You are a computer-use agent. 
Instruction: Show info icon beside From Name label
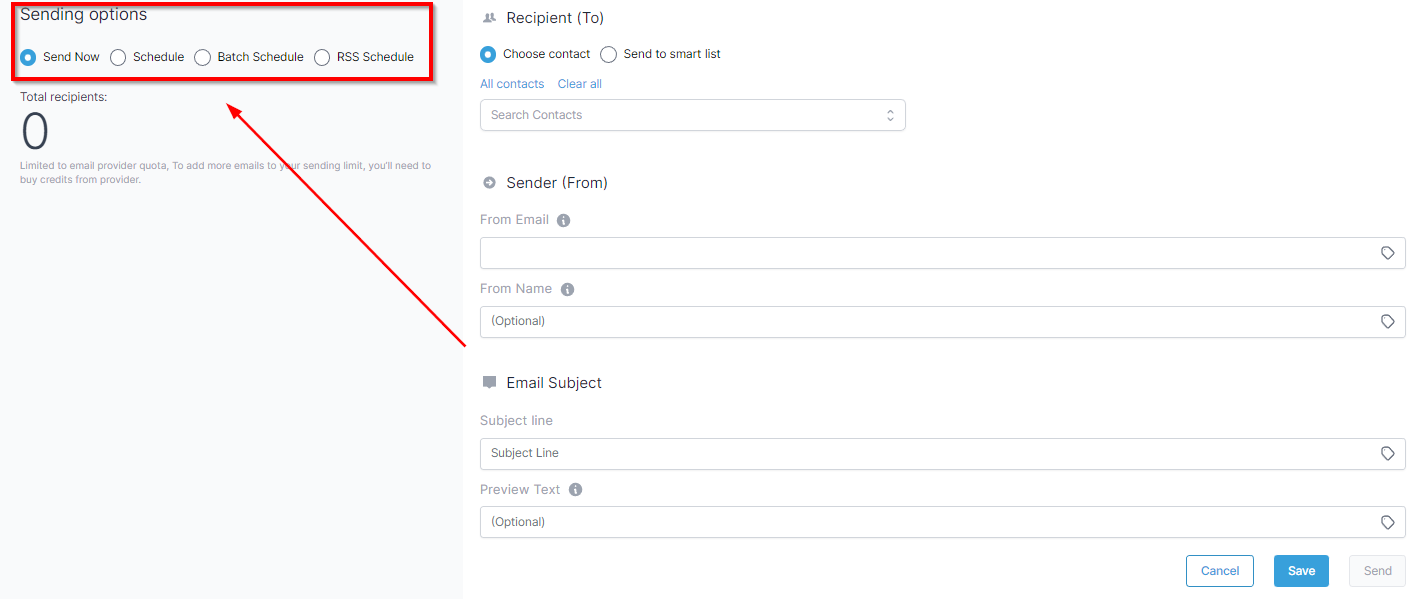(x=567, y=289)
